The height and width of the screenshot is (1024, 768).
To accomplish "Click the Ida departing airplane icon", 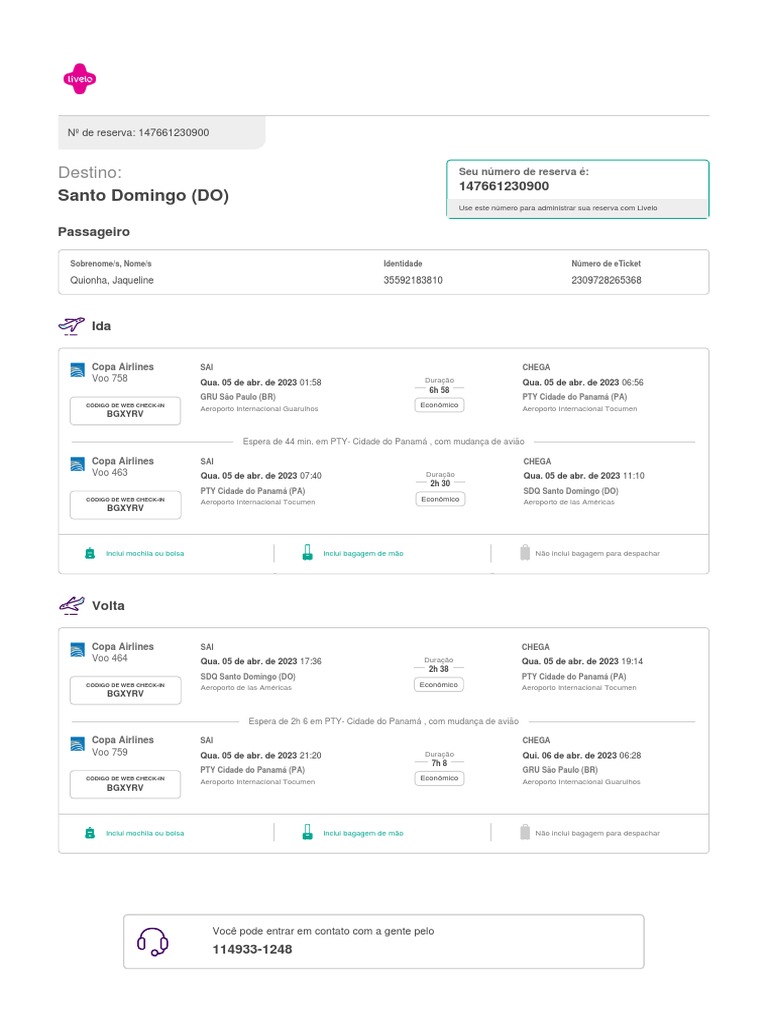I will coord(72,326).
